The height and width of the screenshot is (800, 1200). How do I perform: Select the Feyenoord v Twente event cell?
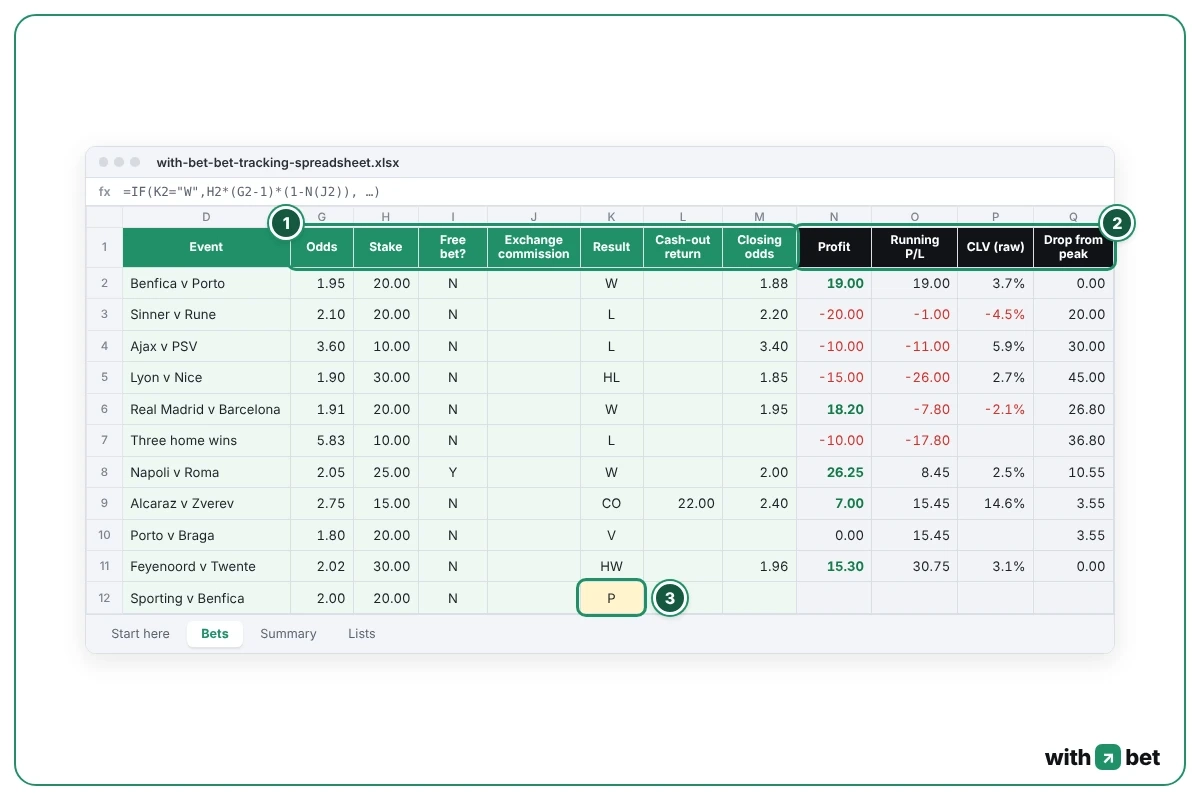click(x=206, y=566)
